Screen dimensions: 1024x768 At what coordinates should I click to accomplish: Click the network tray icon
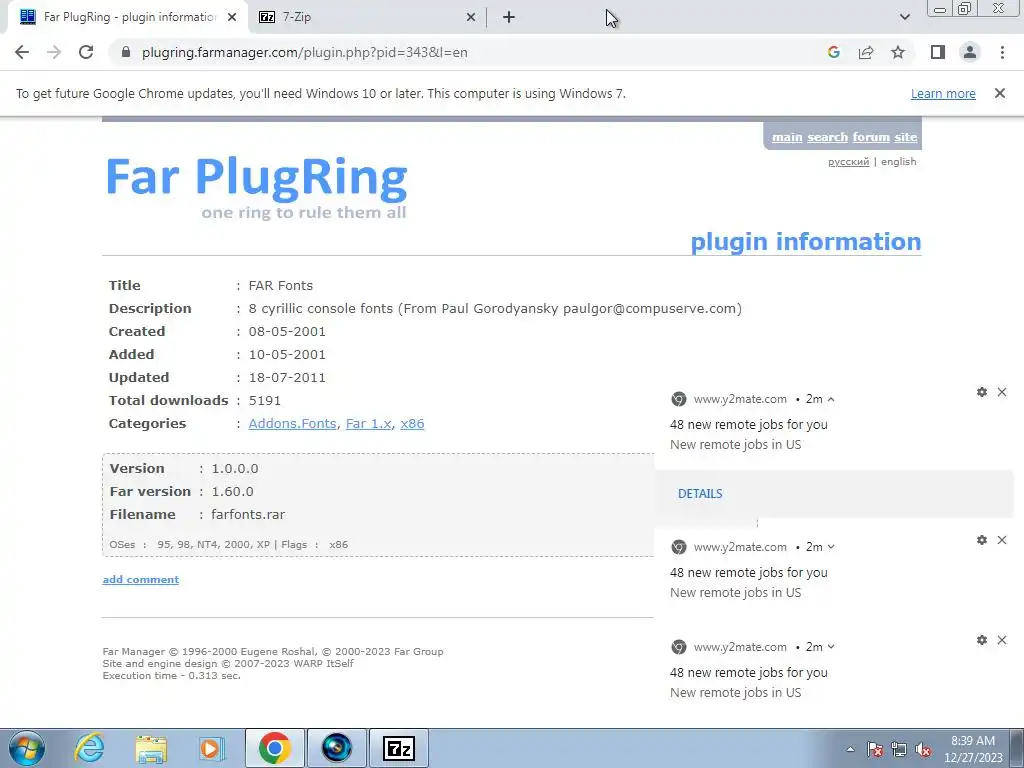pos(899,750)
